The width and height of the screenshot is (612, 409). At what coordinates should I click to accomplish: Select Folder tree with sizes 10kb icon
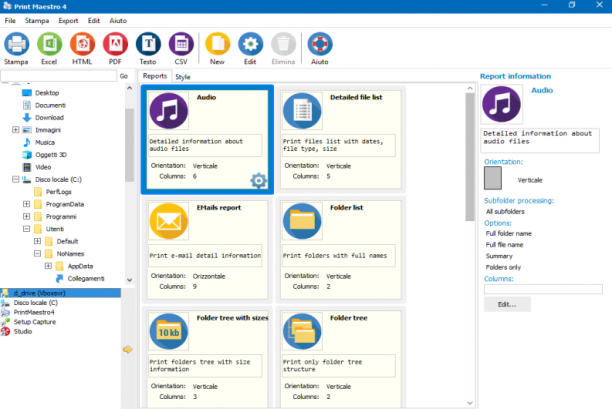point(169,331)
